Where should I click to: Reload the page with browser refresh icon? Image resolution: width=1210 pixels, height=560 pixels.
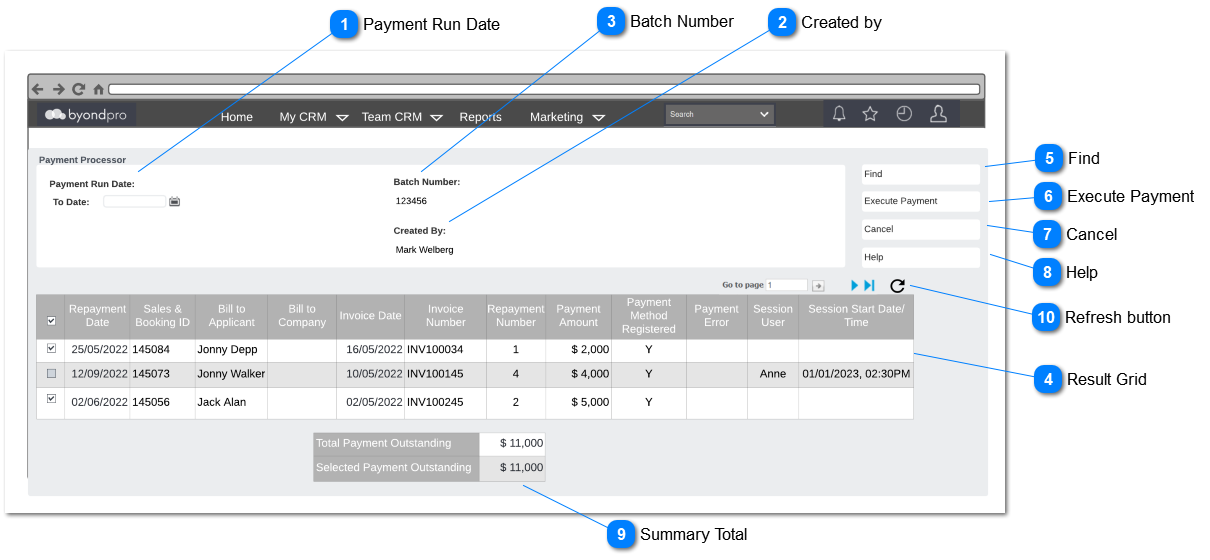point(79,89)
